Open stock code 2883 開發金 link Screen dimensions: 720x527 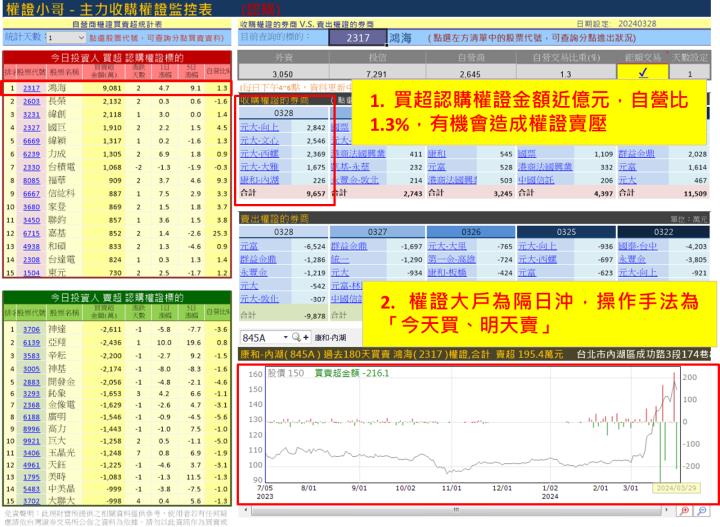(x=32, y=382)
